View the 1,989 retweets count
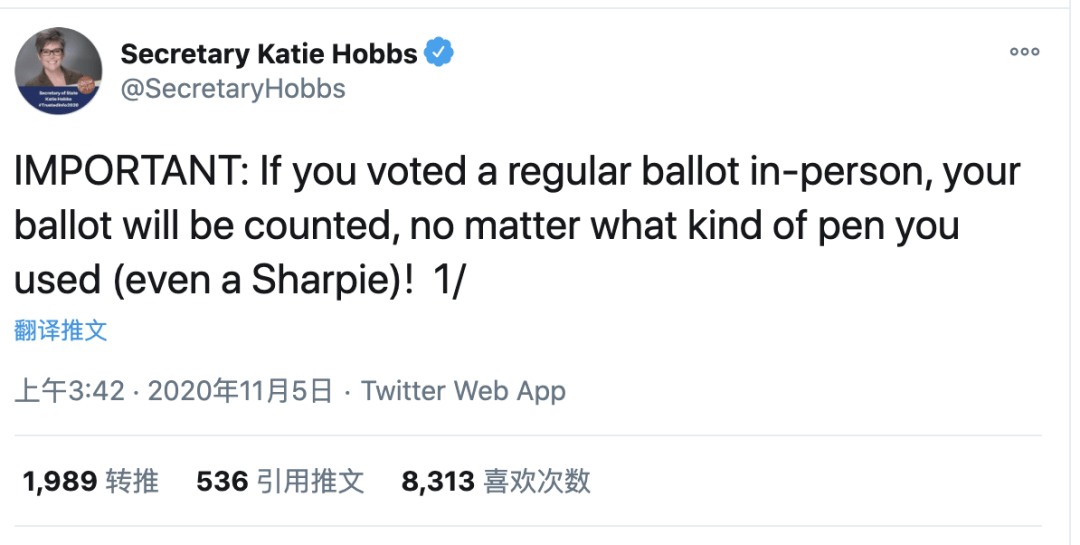The image size is (1080, 545). pos(60,481)
